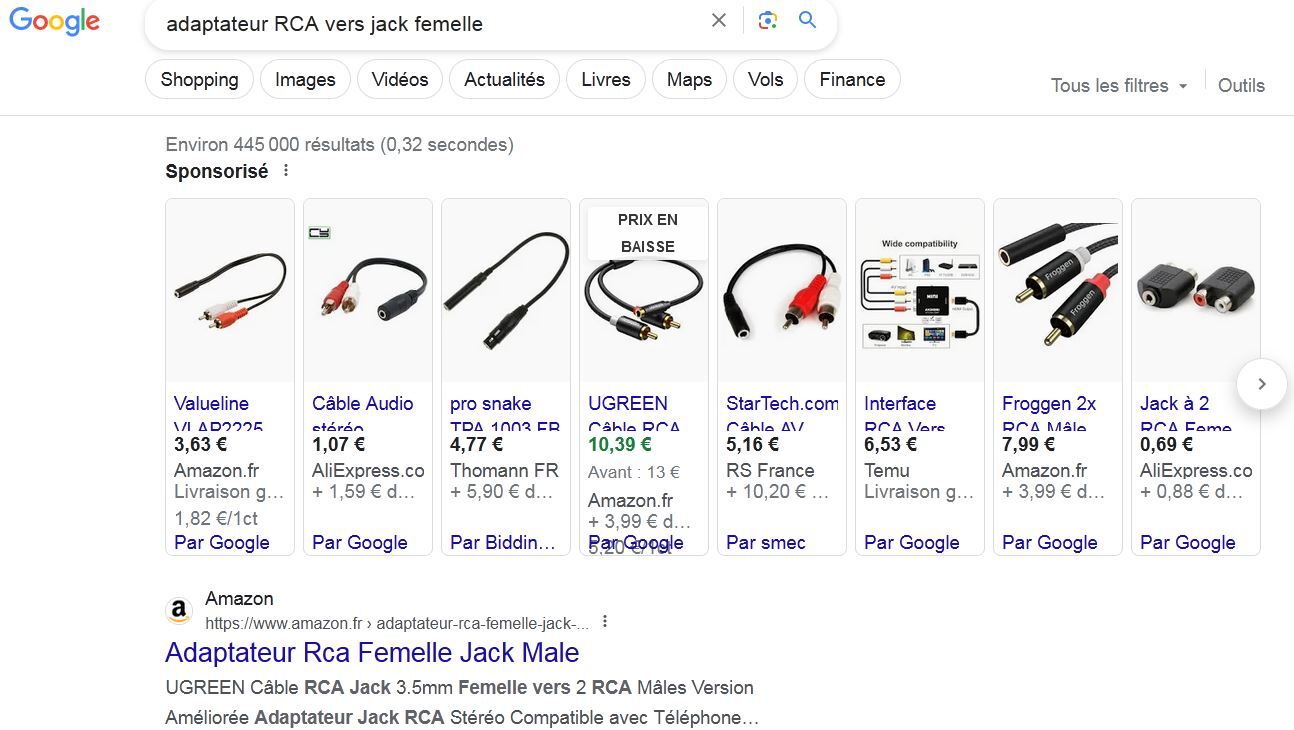Open the StarTech.com cable product image

point(782,290)
